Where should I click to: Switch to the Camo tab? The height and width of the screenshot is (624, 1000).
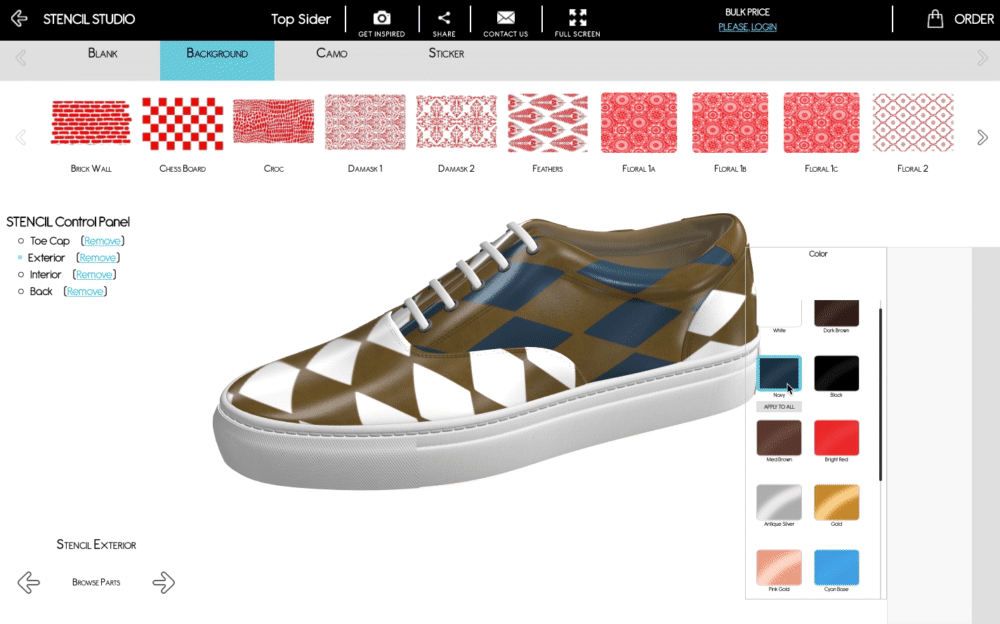tap(331, 53)
